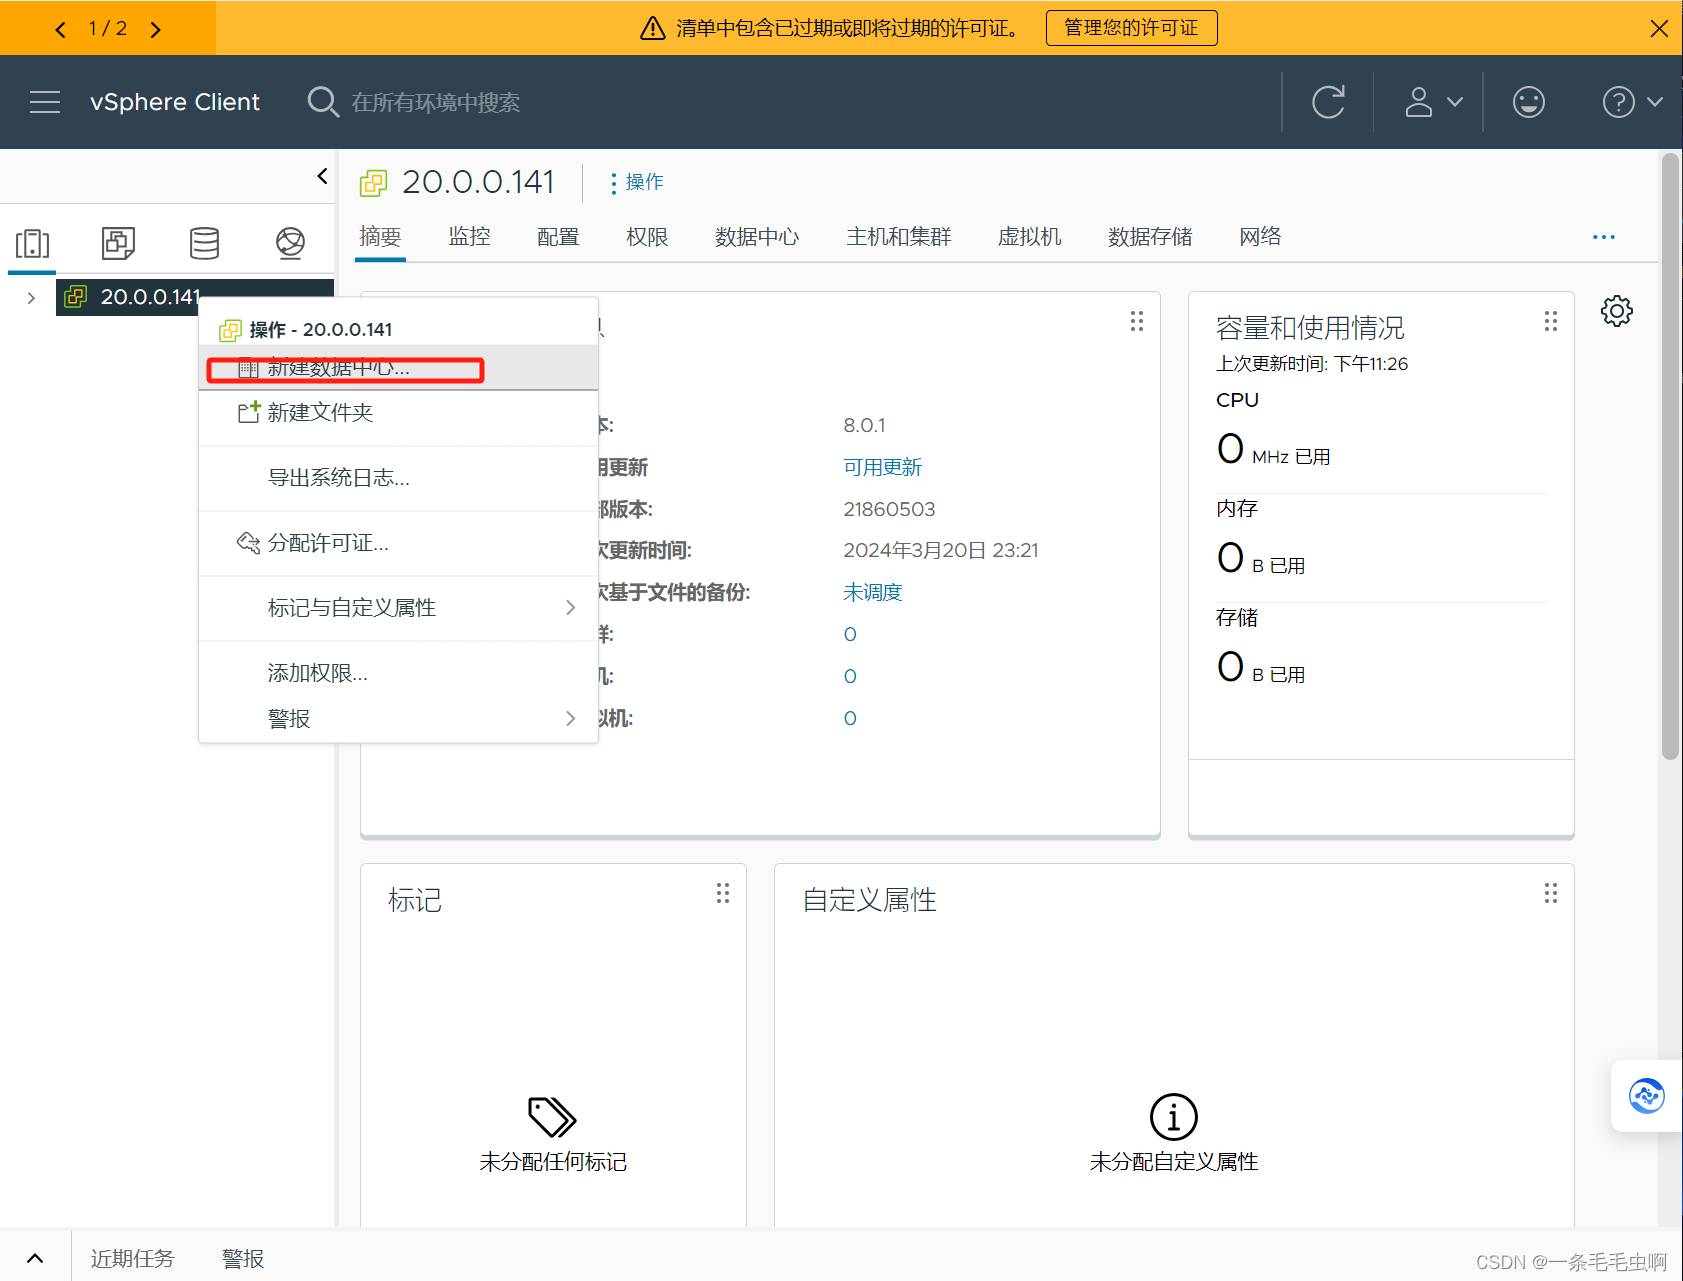
Task: Open the floating assistant widget icon
Action: pyautogui.click(x=1646, y=1096)
